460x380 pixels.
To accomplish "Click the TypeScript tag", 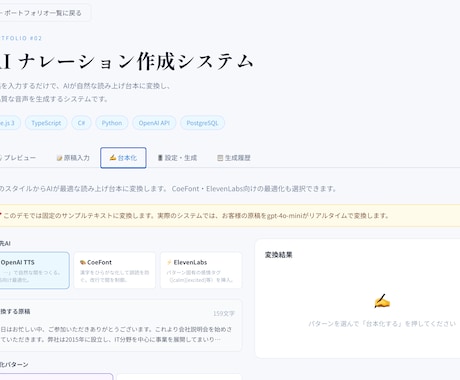I will pos(46,123).
